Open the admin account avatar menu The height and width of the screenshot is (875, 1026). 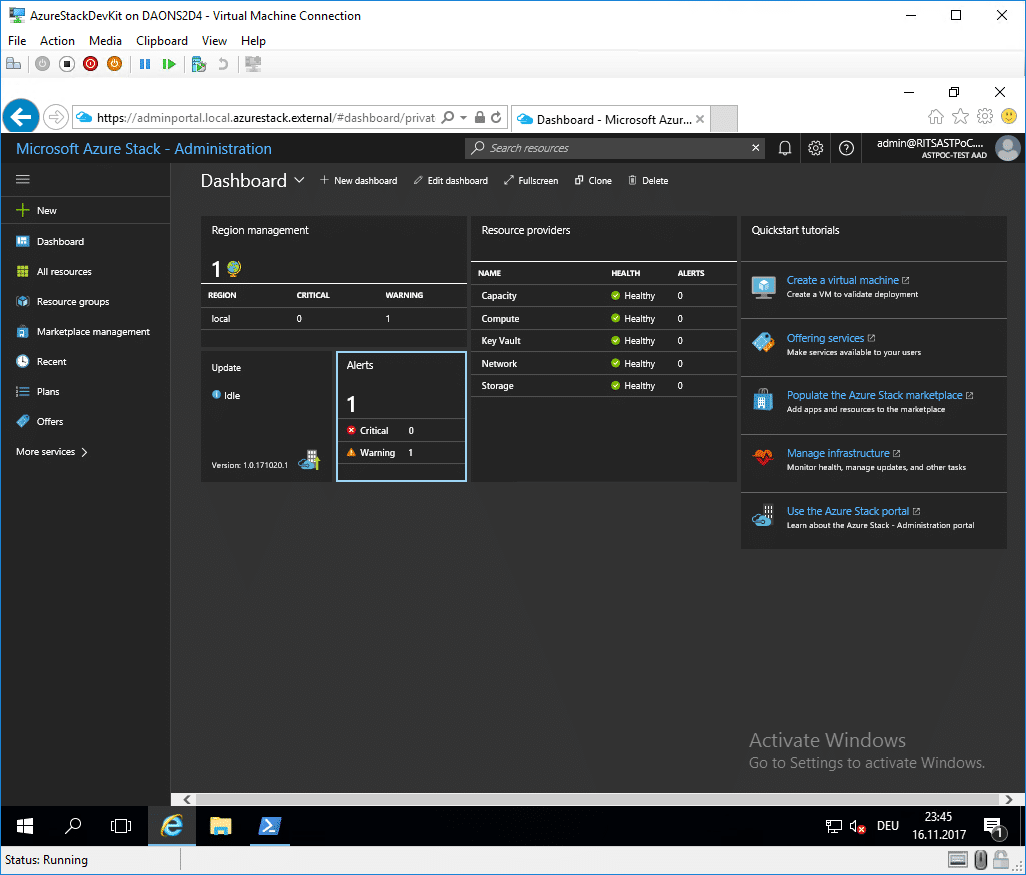click(x=1008, y=149)
